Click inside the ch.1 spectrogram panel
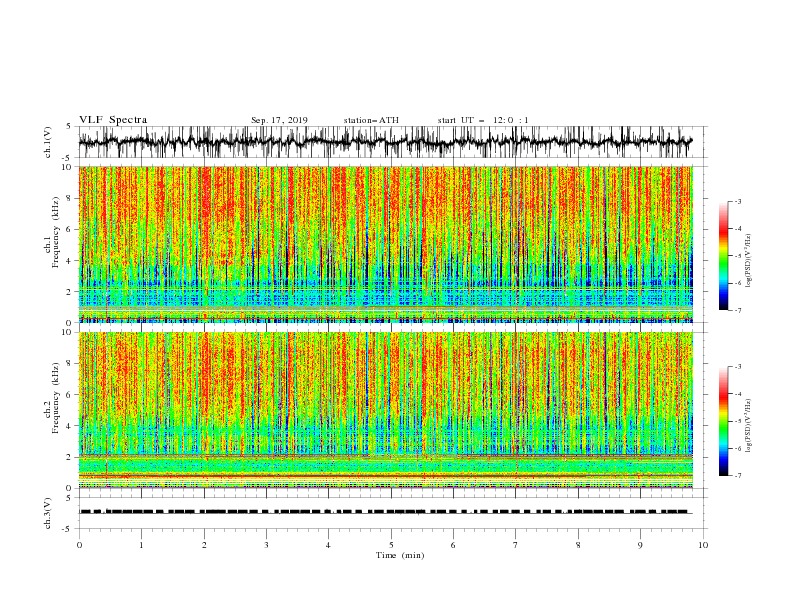Screen dimensions: 792x612 tap(385, 244)
